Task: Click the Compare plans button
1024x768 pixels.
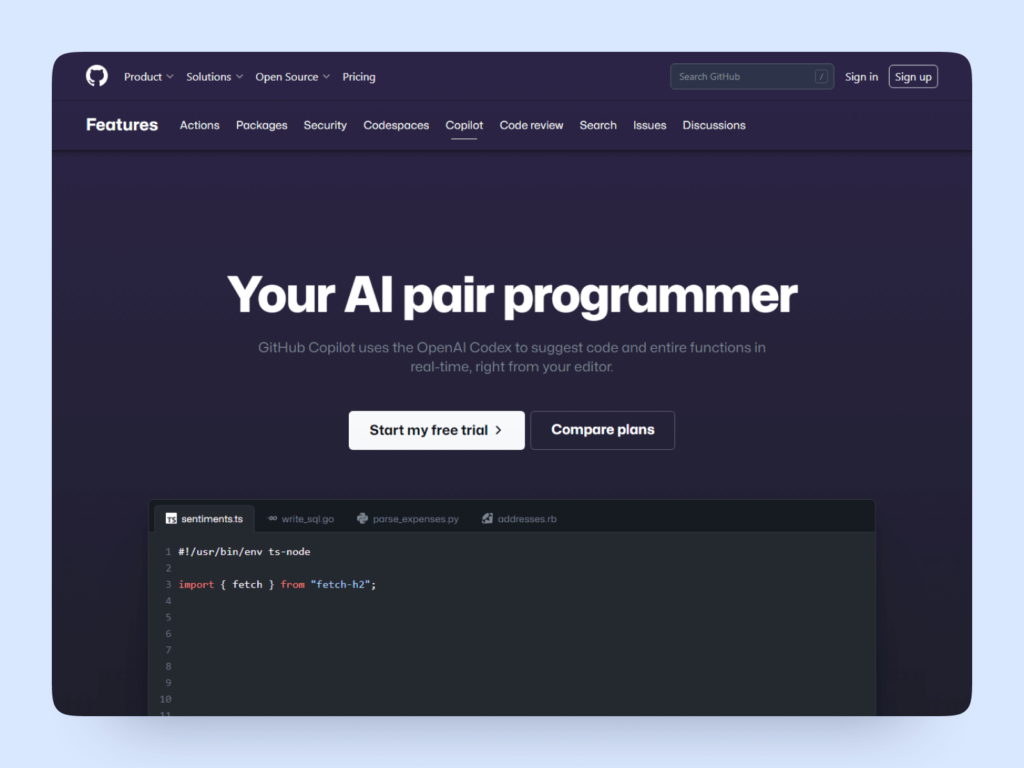Action: click(602, 430)
